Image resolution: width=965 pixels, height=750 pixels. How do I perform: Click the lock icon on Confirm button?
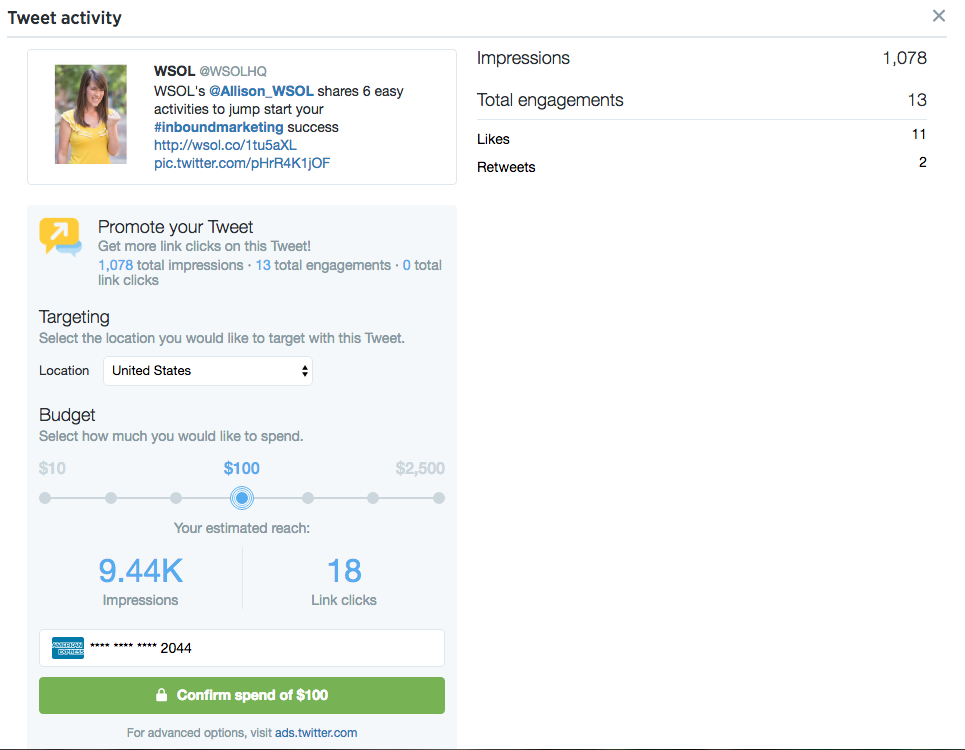tap(161, 695)
